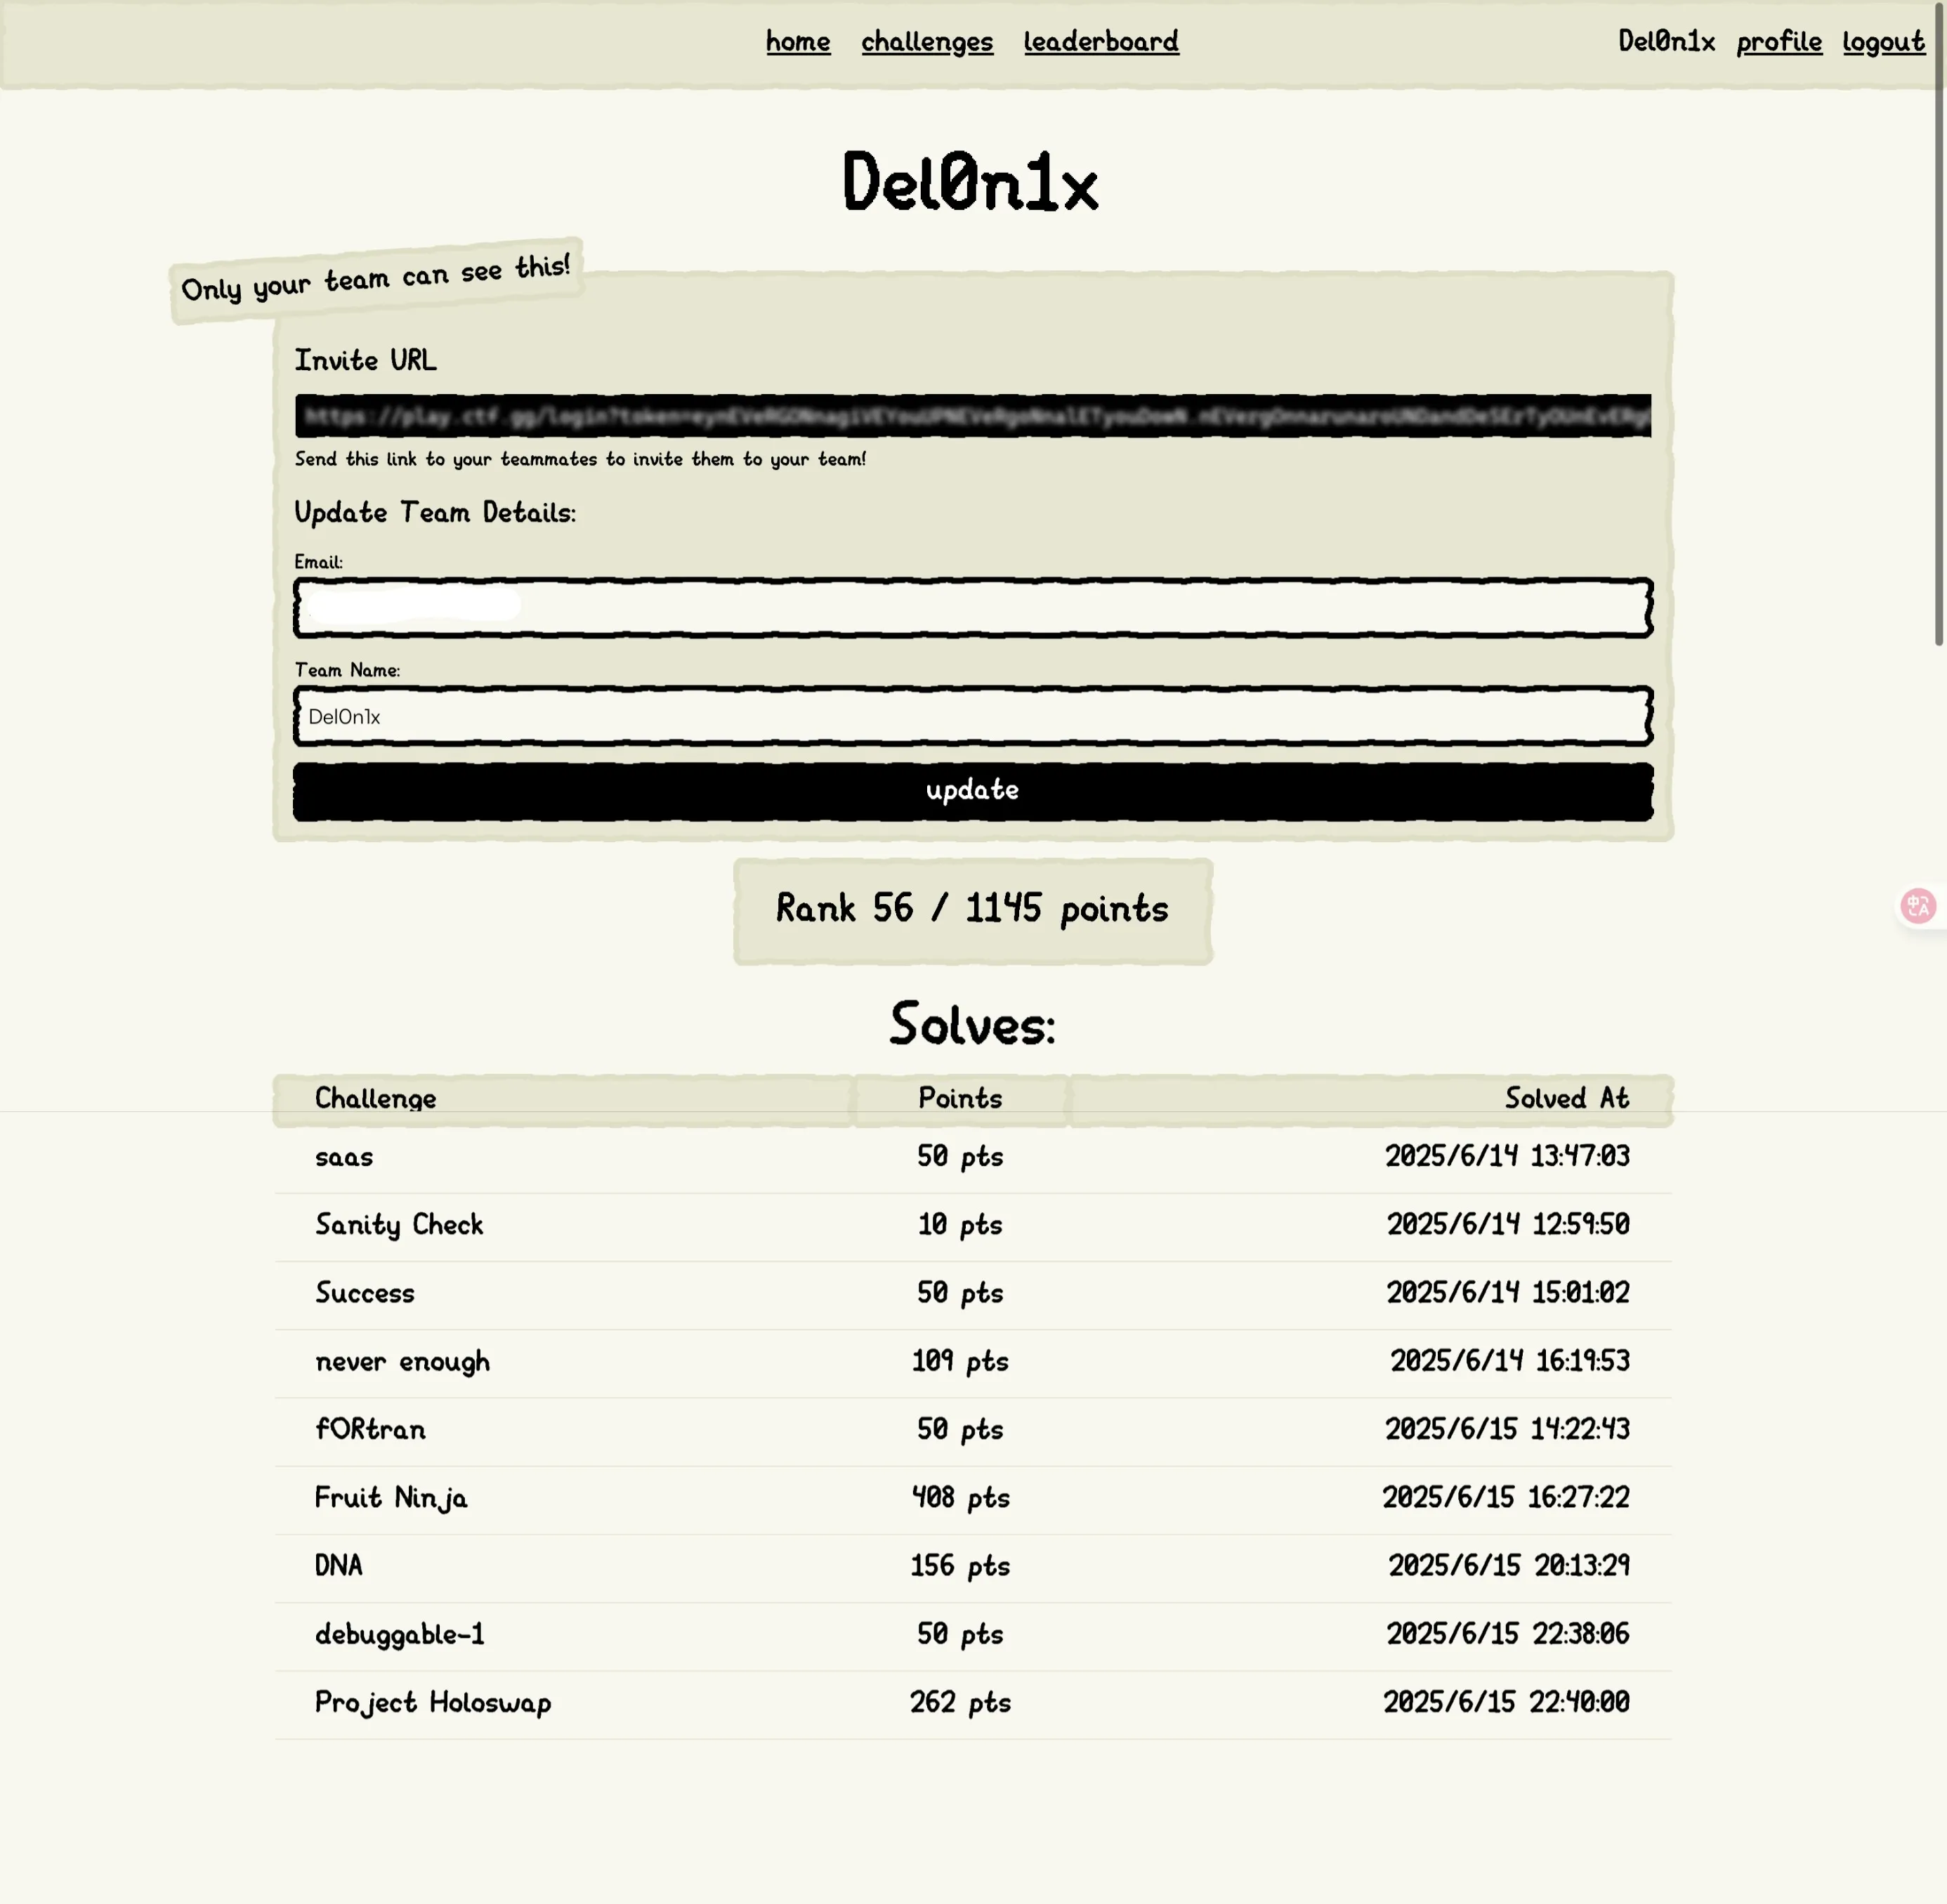1947x1904 pixels.
Task: Click into the Team Name field
Action: pyautogui.click(x=973, y=716)
